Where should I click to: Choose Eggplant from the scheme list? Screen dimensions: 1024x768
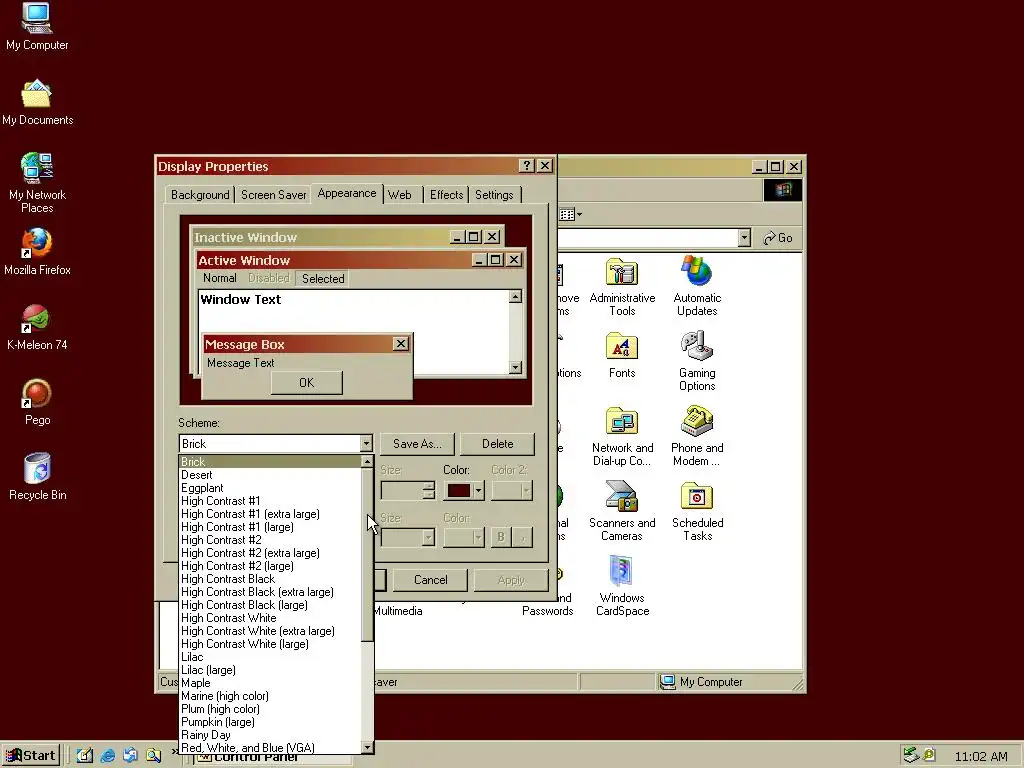pyautogui.click(x=270, y=488)
